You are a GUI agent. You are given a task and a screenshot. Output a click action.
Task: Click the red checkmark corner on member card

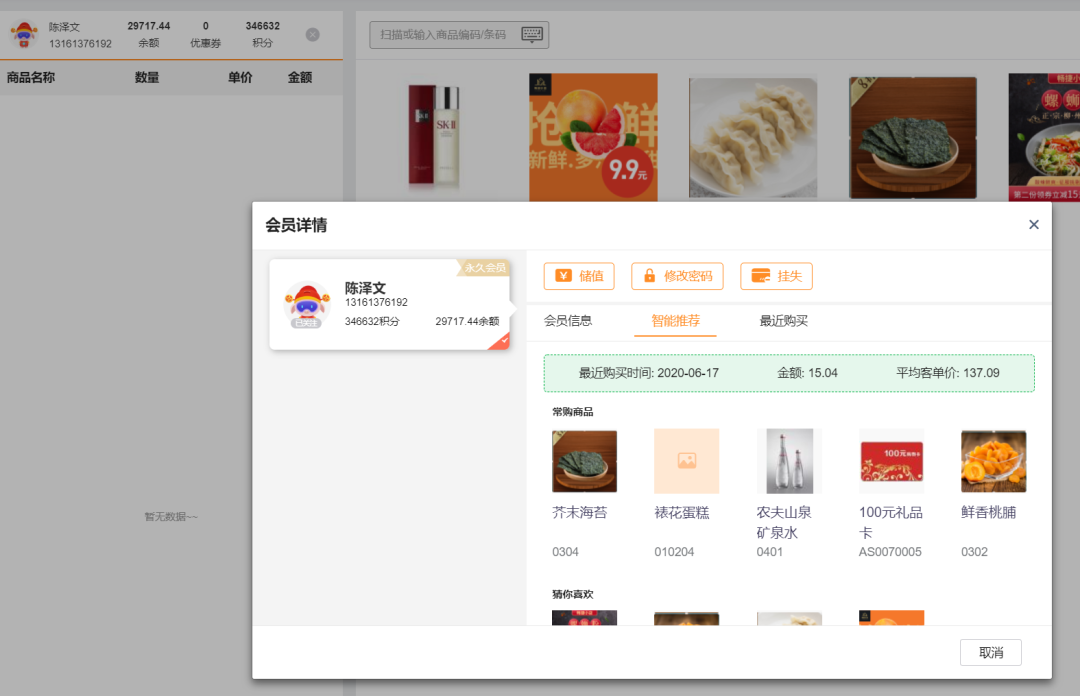503,342
